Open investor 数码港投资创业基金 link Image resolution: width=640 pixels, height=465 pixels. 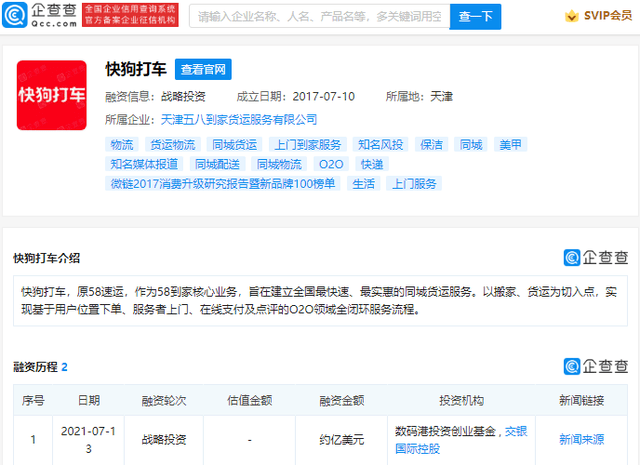tap(445, 431)
